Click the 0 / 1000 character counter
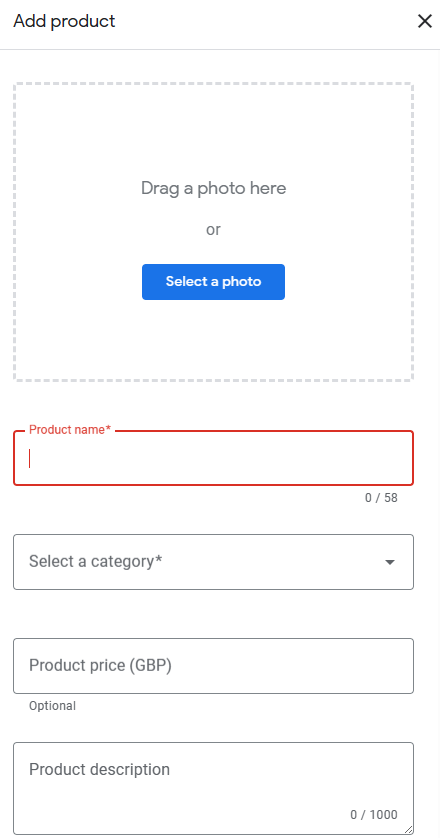440x838 pixels. (x=374, y=815)
